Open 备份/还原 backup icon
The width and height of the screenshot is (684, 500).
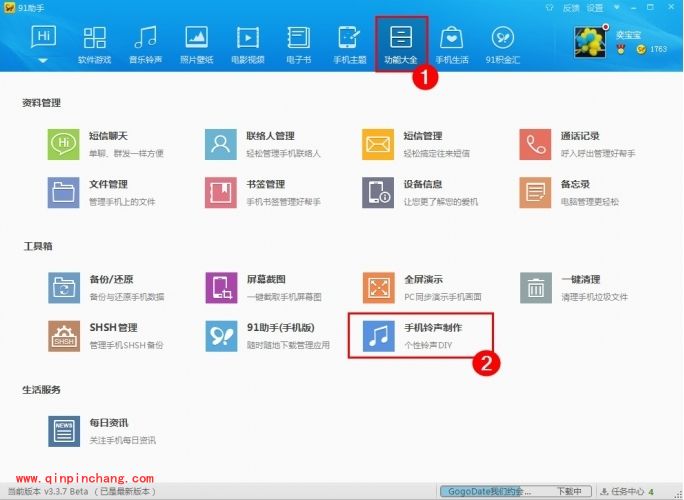click(64, 288)
